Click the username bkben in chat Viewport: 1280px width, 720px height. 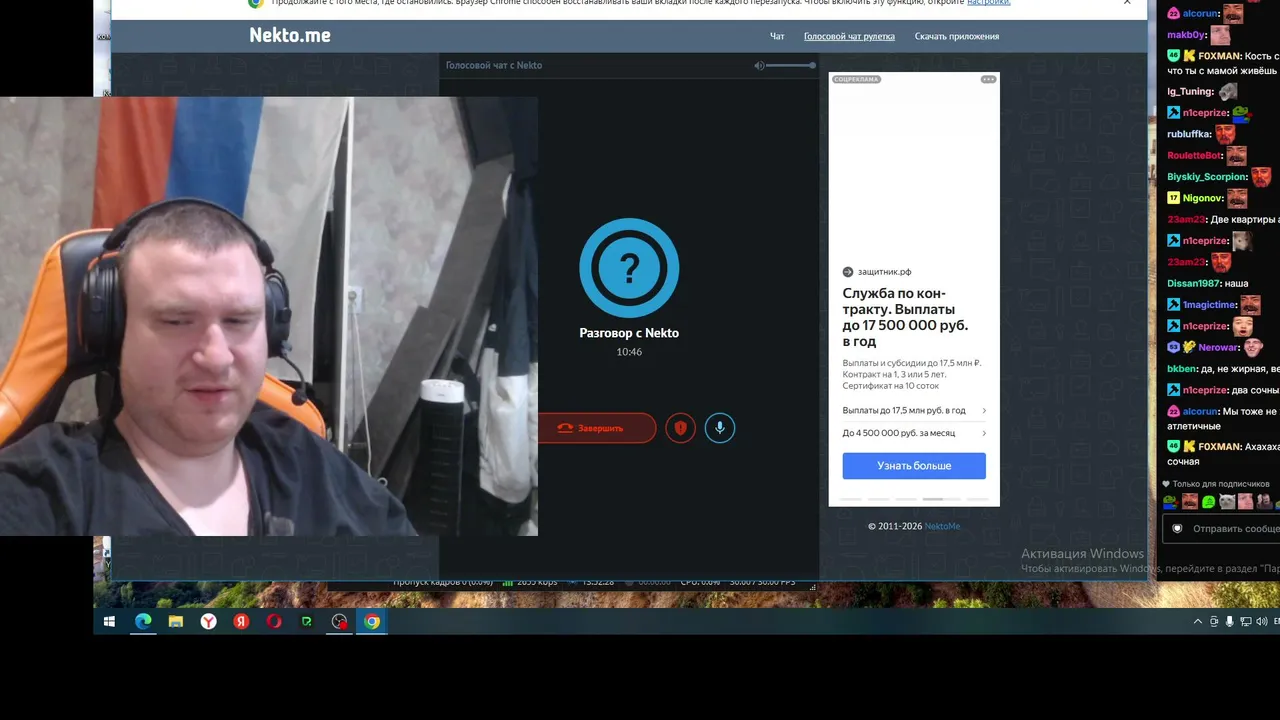(1182, 369)
